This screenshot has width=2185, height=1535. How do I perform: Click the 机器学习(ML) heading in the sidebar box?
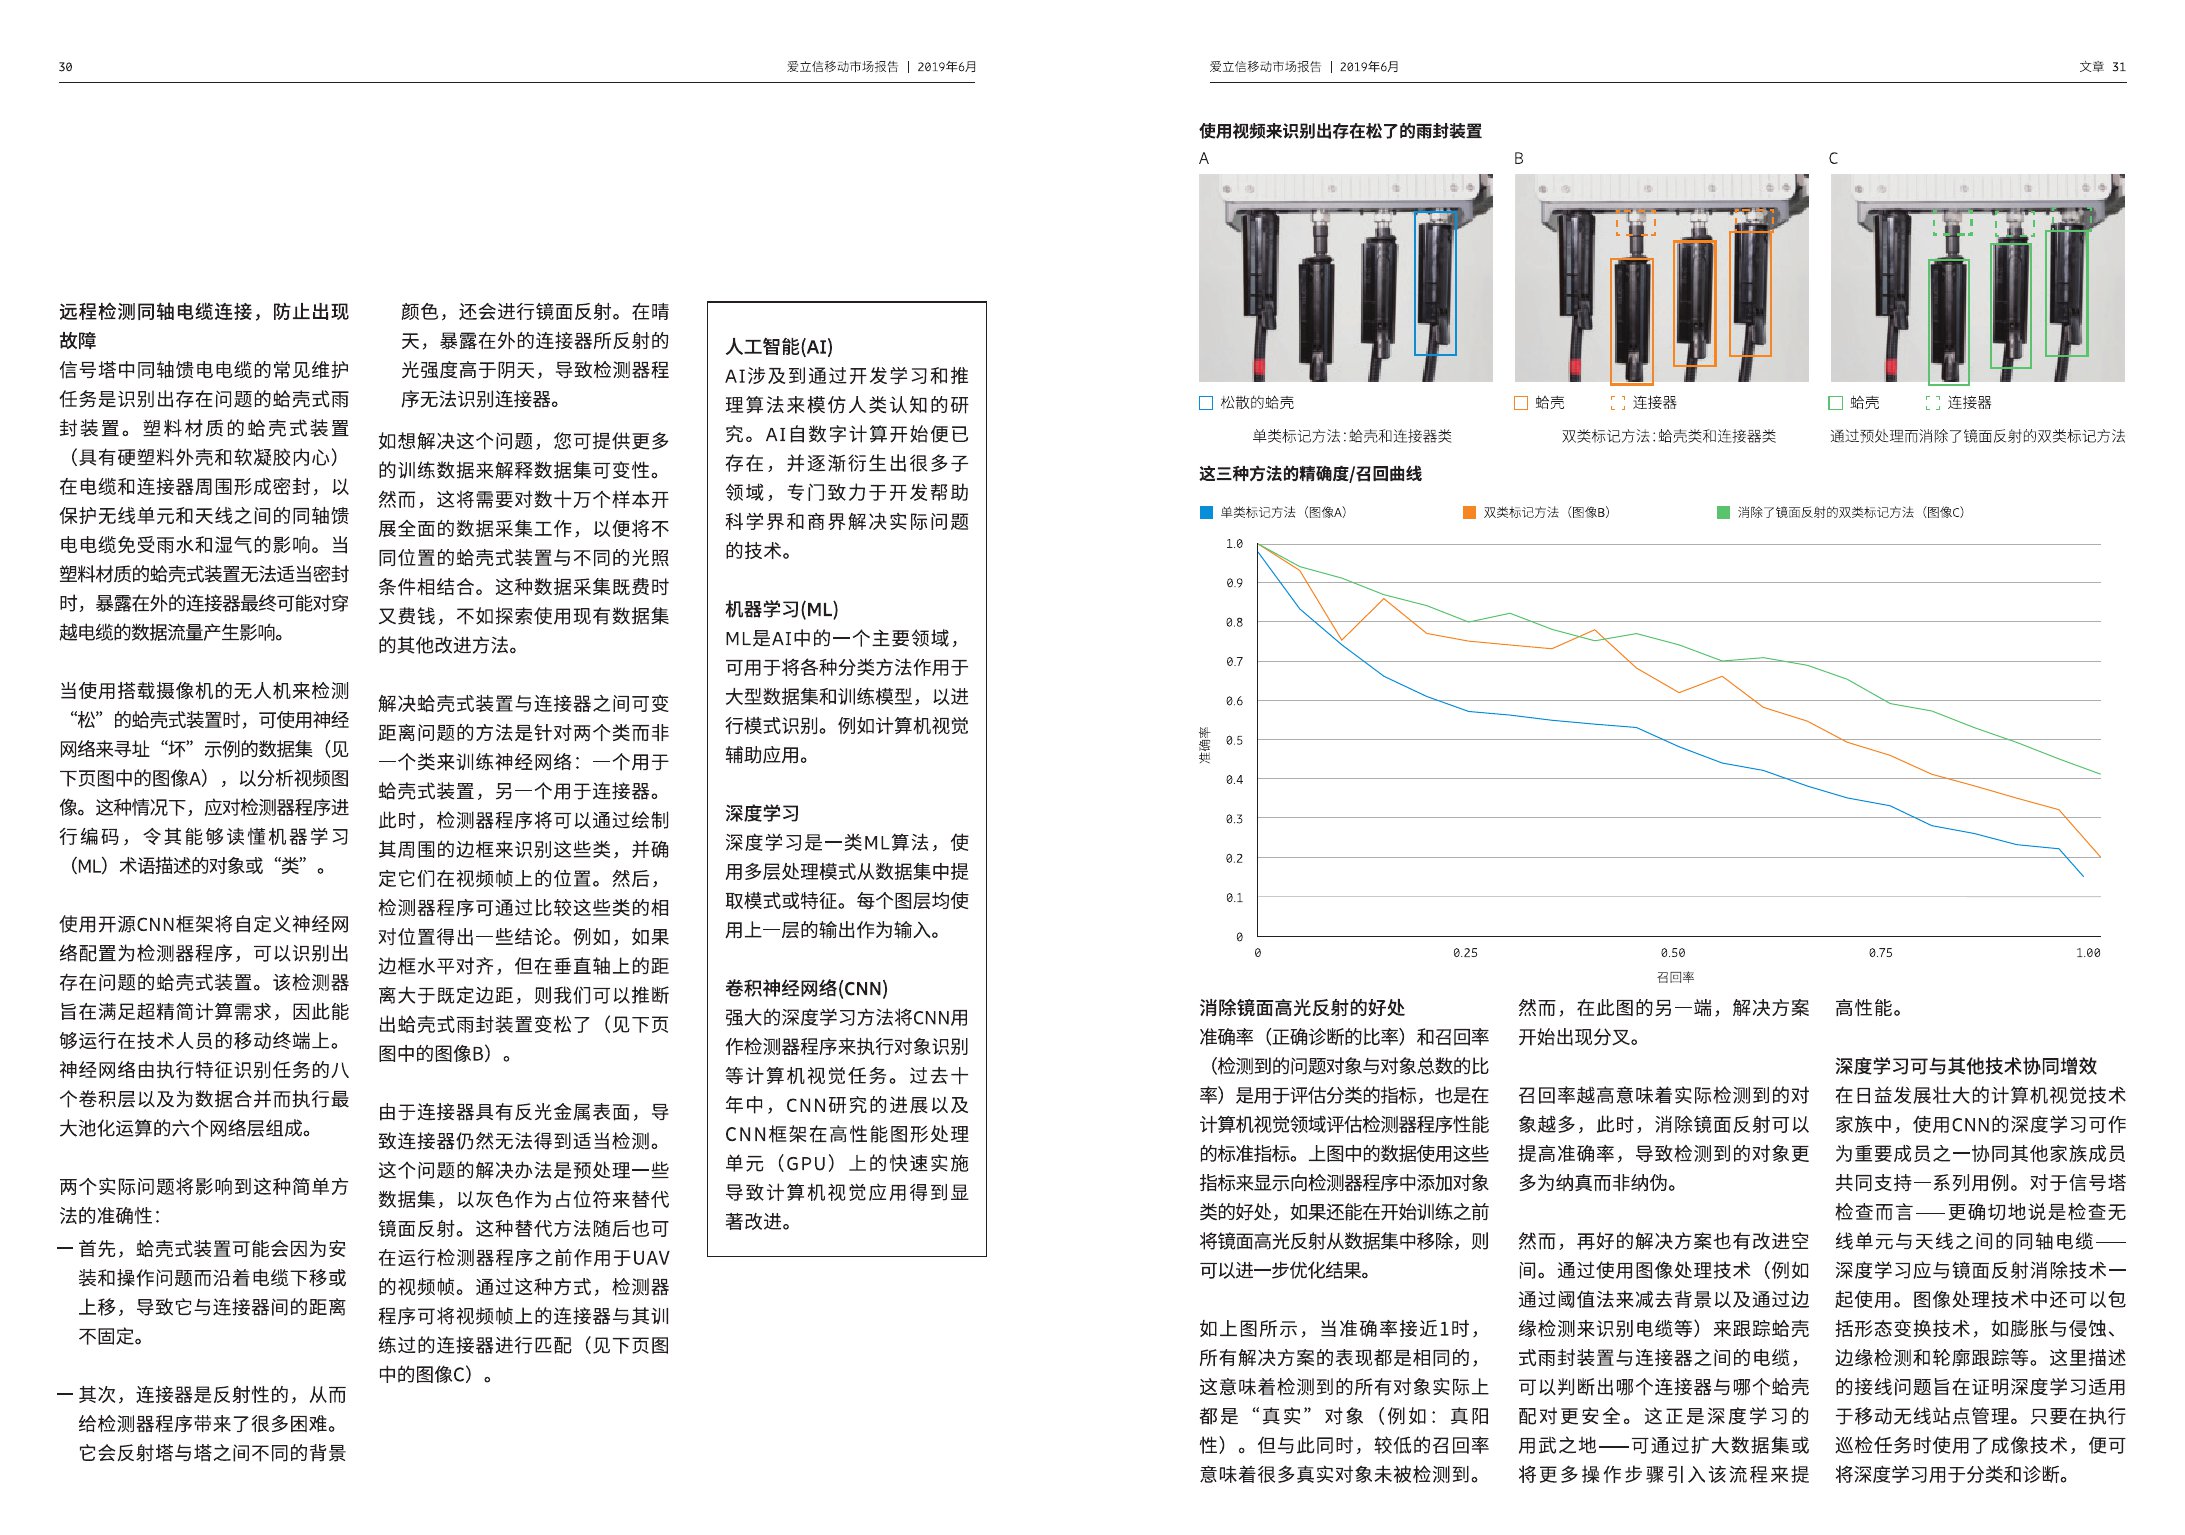pos(781,610)
